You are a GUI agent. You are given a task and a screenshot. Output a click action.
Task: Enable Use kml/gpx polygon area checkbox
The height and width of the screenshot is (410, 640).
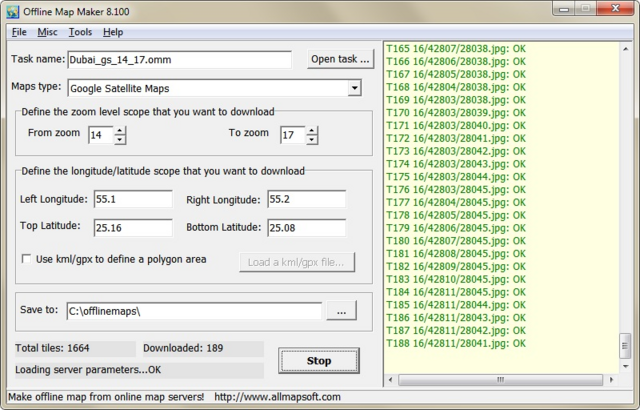26,259
